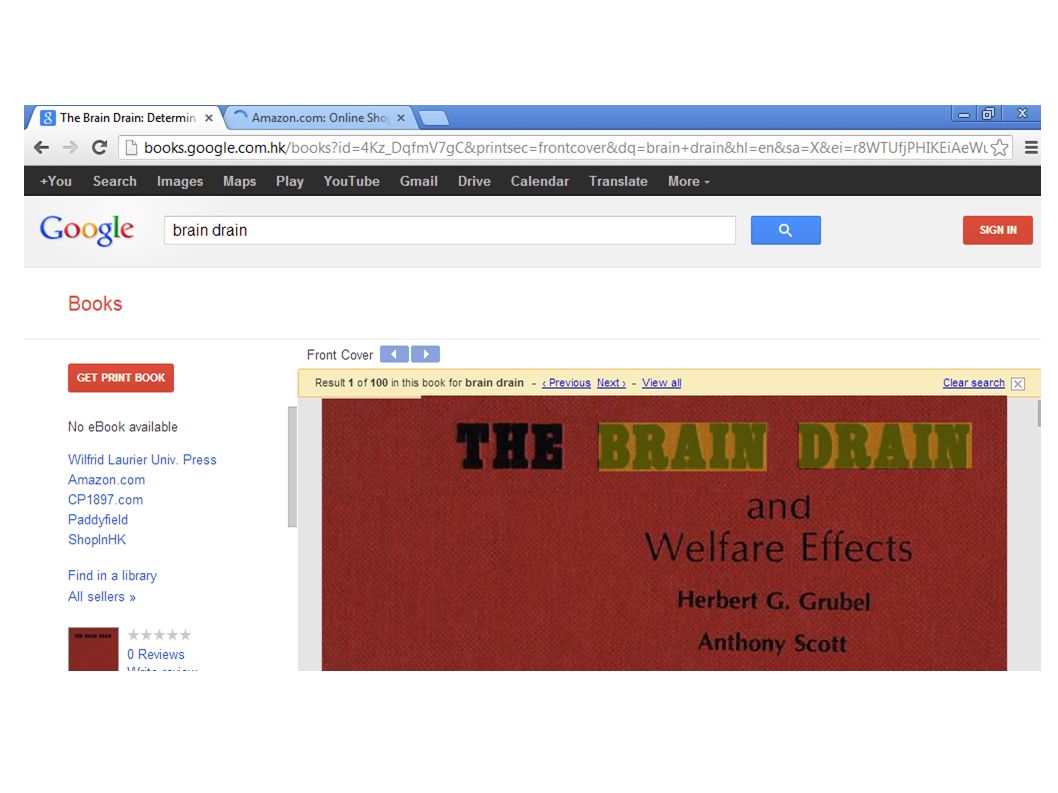
Task: Go back with the browser back arrow
Action: (41, 147)
